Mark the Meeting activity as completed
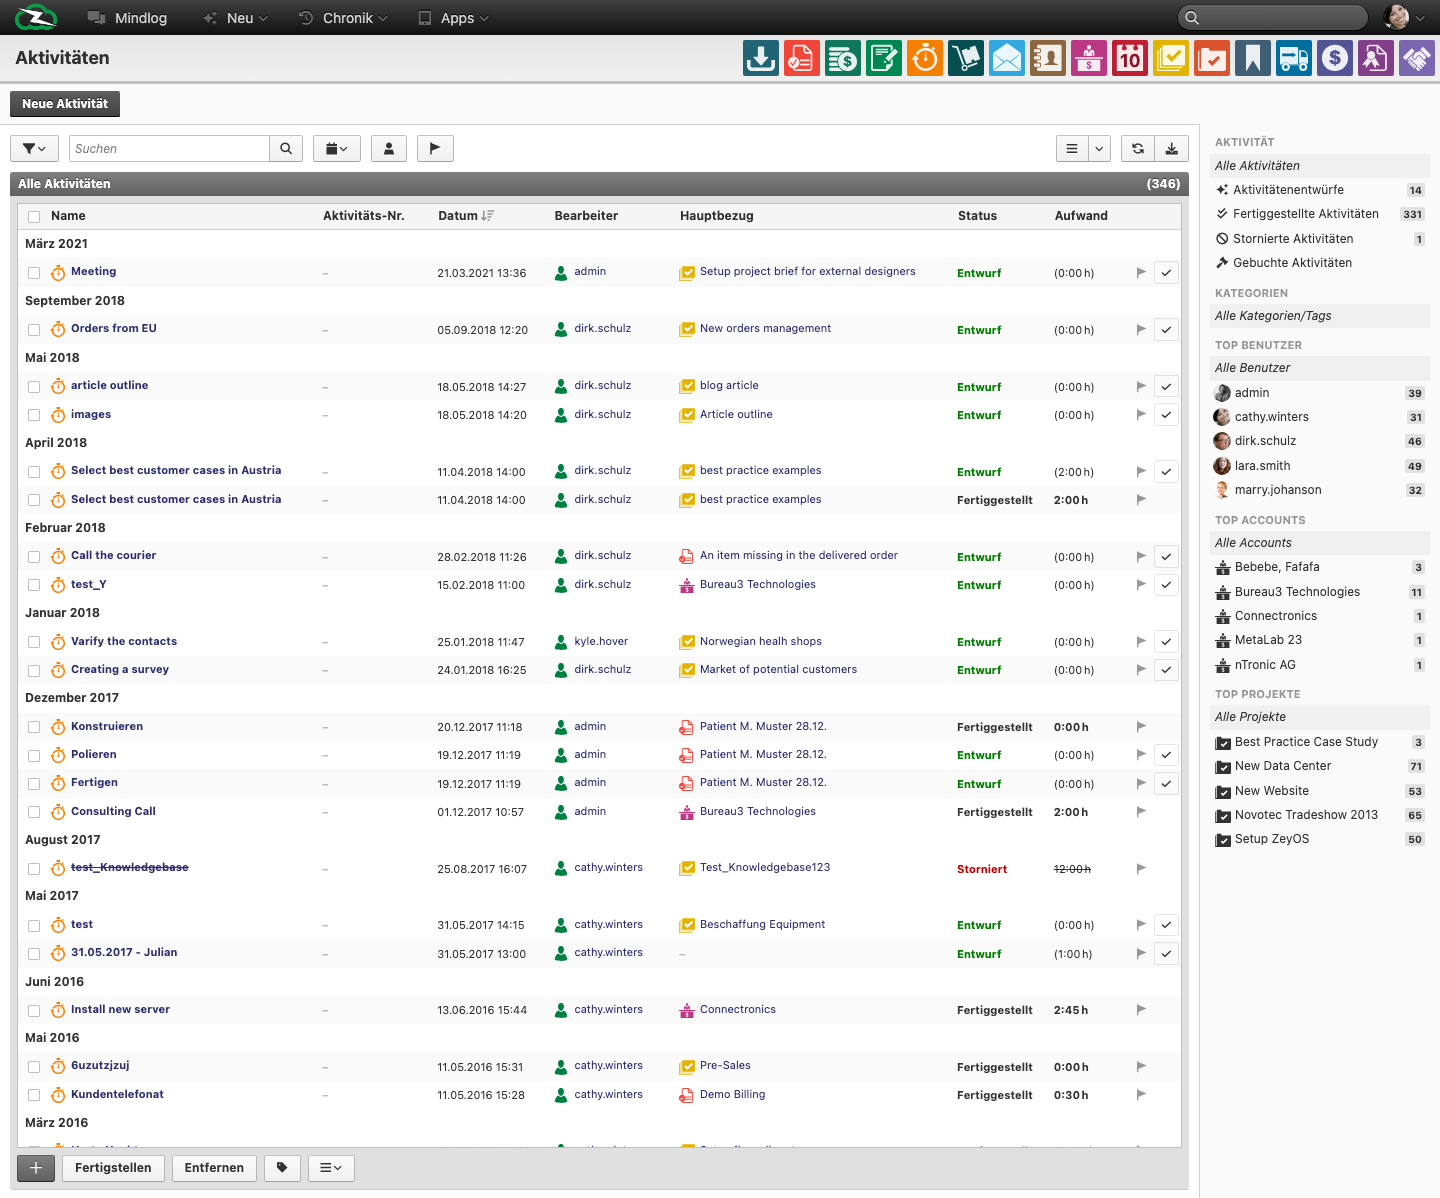 [x=1166, y=273]
